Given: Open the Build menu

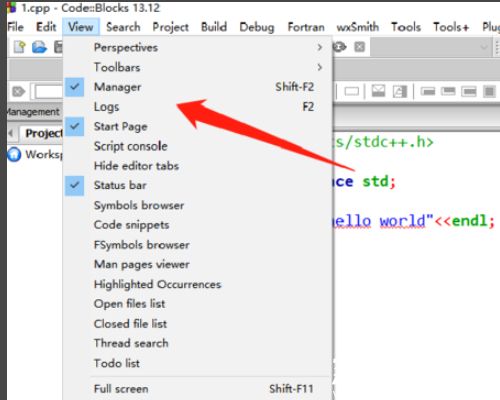Looking at the screenshot, I should tap(214, 27).
